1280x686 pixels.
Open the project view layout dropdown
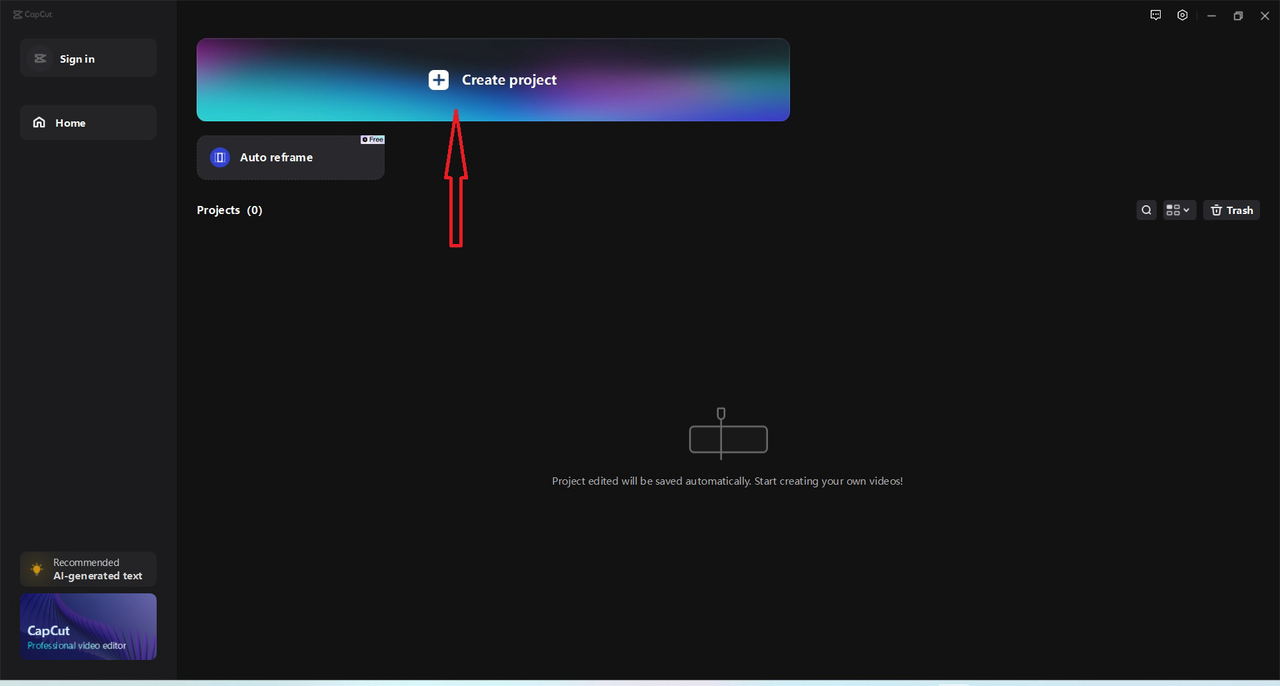[x=1179, y=210]
